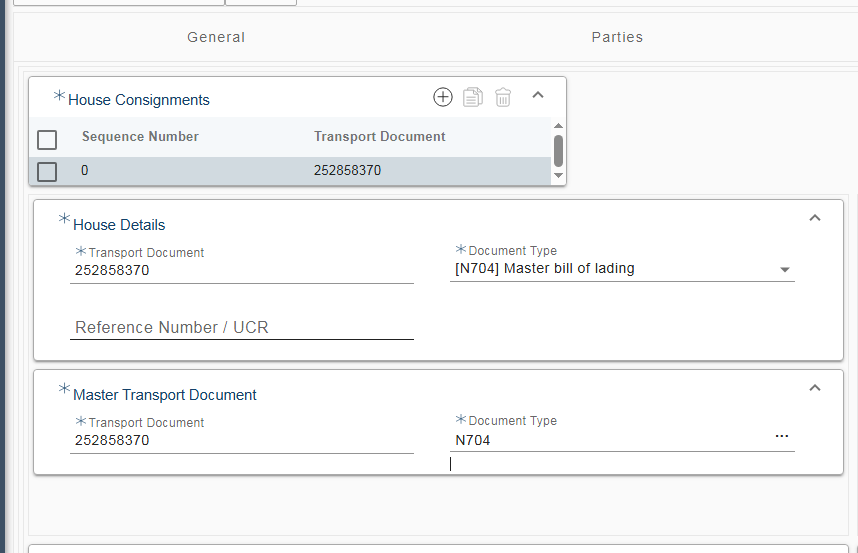Screen dimensions: 858x553
Task: Switch to the General tab
Action: [216, 37]
